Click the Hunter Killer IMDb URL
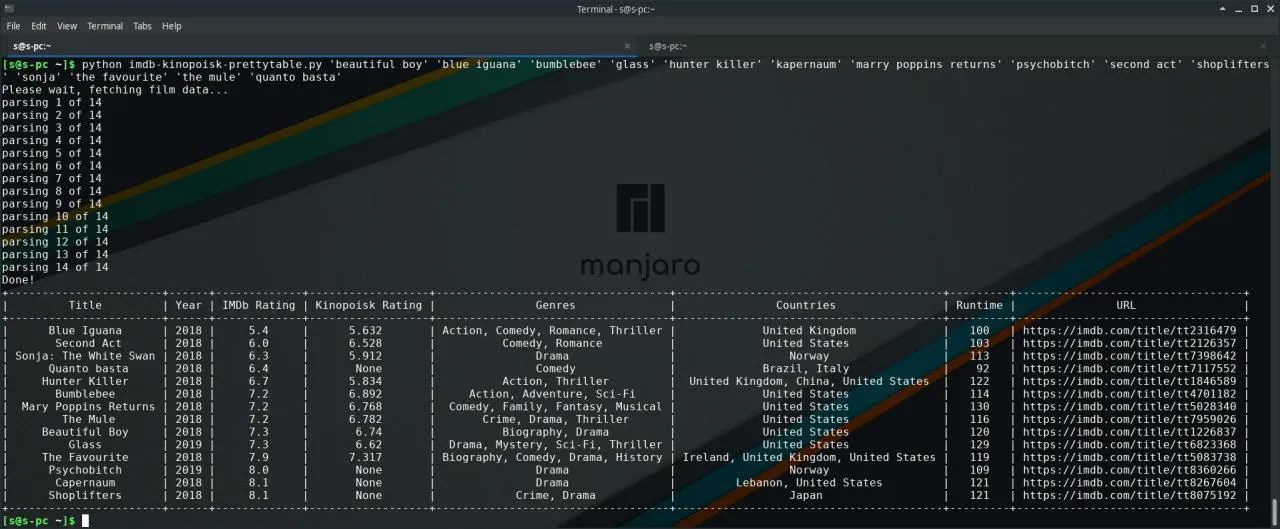The height and width of the screenshot is (529, 1280). point(1130,382)
